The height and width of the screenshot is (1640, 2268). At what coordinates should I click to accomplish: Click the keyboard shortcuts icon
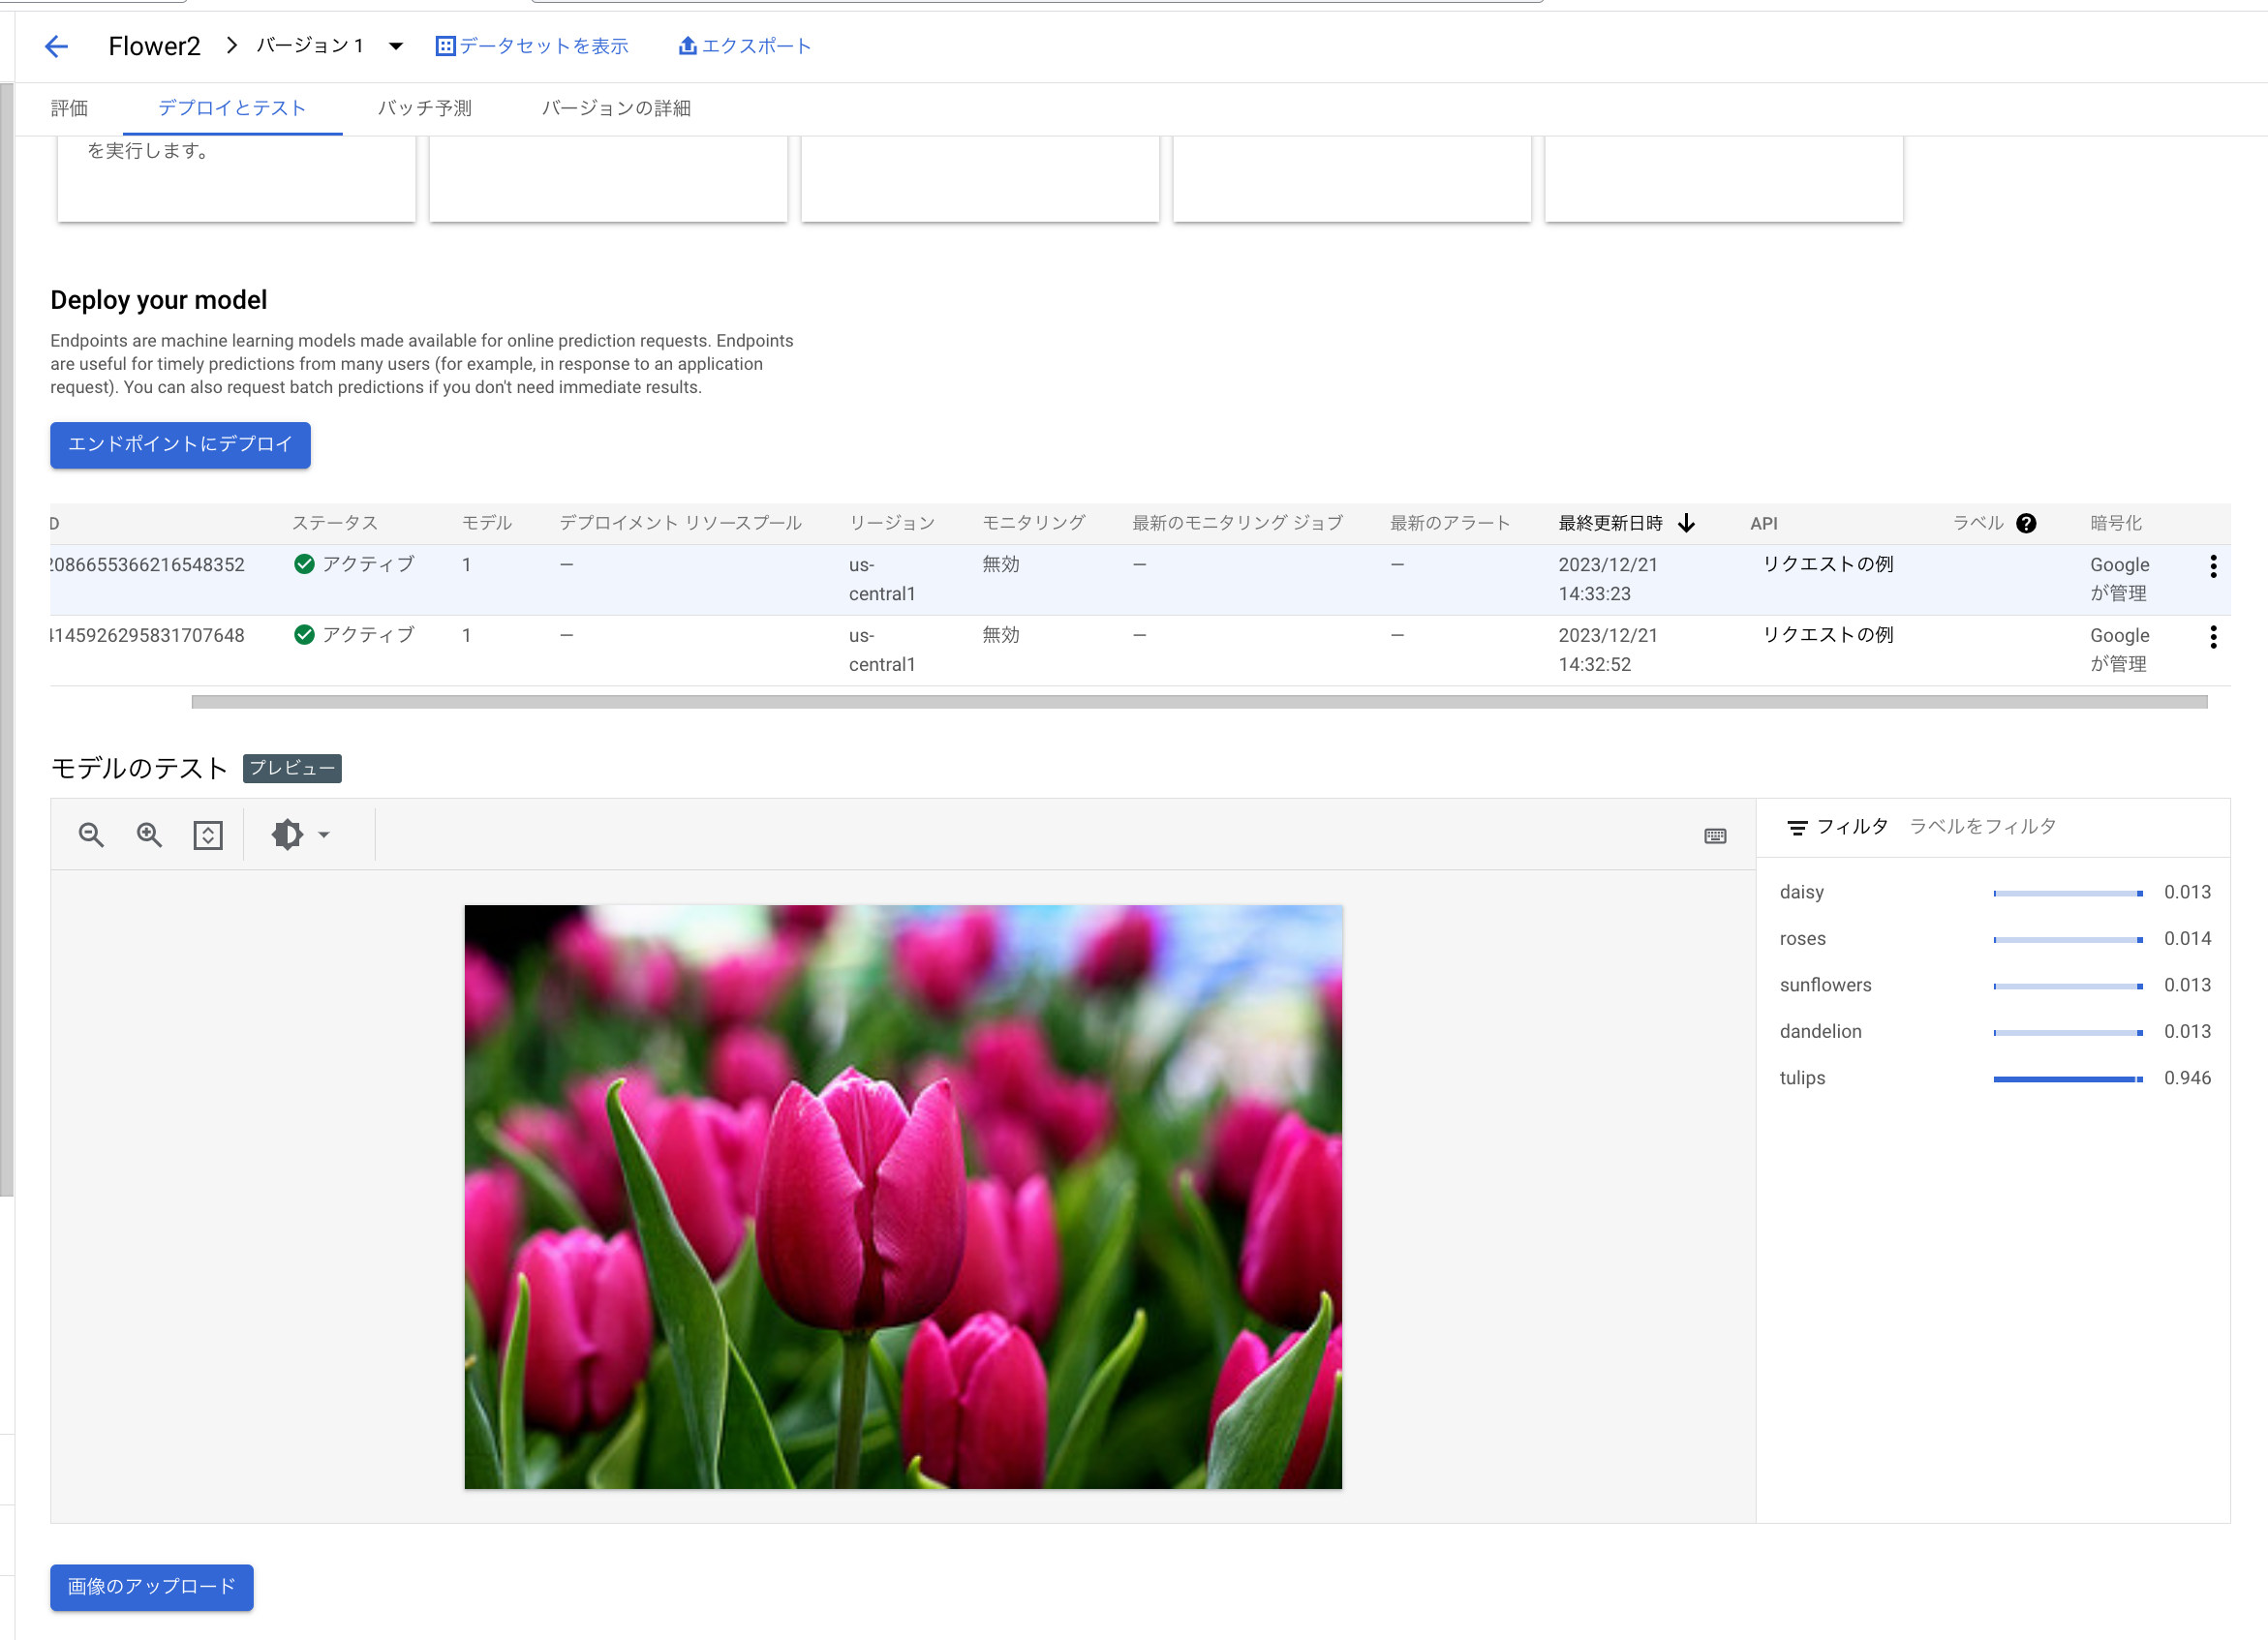point(1714,836)
